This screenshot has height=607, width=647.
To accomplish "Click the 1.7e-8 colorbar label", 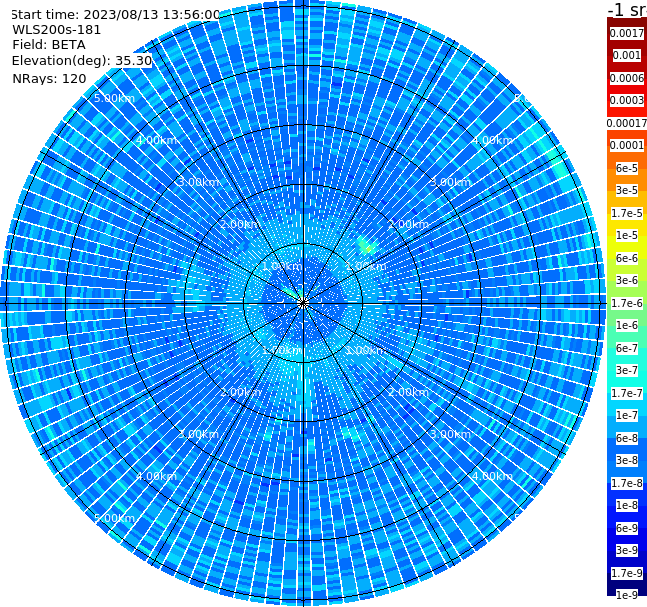I will click(627, 483).
